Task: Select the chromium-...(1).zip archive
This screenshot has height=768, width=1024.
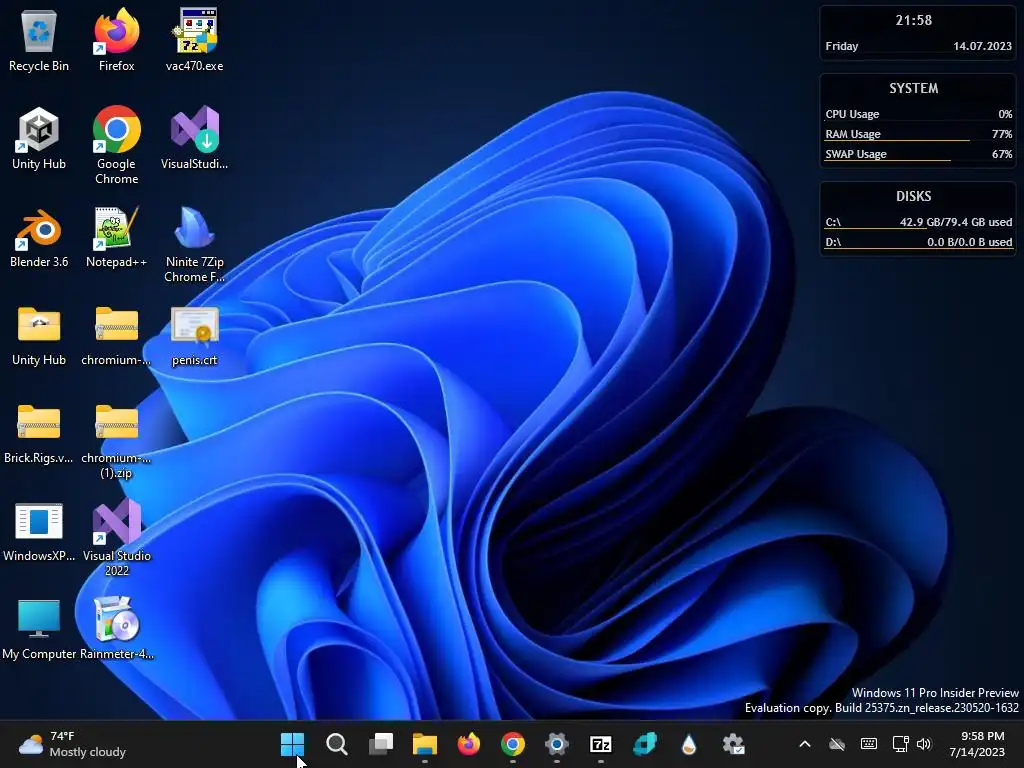Action: pyautogui.click(x=116, y=440)
